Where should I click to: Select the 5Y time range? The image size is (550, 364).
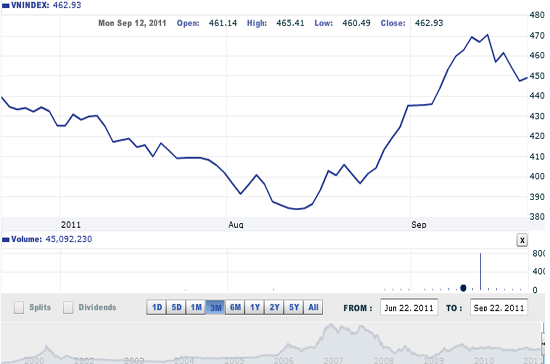pyautogui.click(x=294, y=308)
